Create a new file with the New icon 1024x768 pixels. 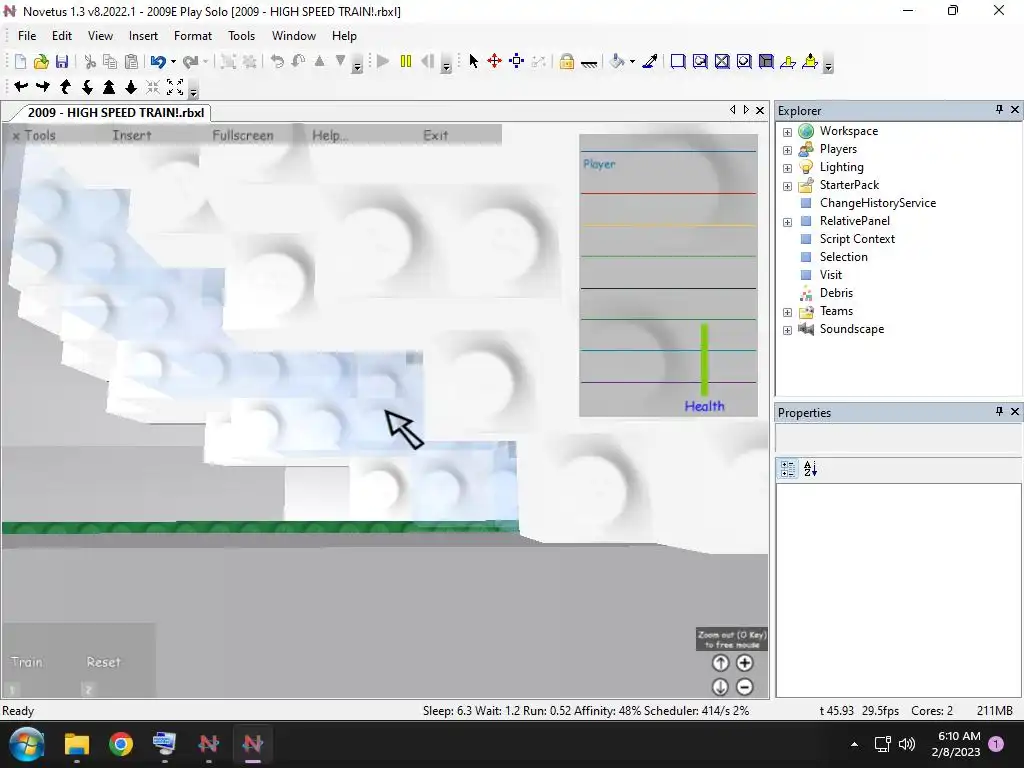point(20,61)
